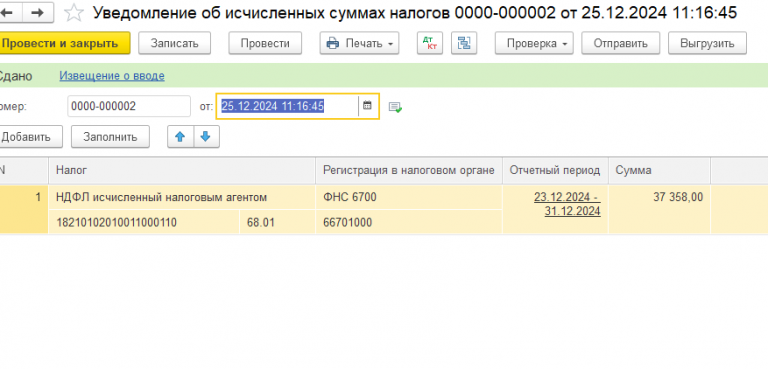Screen dimensions: 768x369
Task: Select ФНС 6700 registration cell
Action: [x=409, y=197]
